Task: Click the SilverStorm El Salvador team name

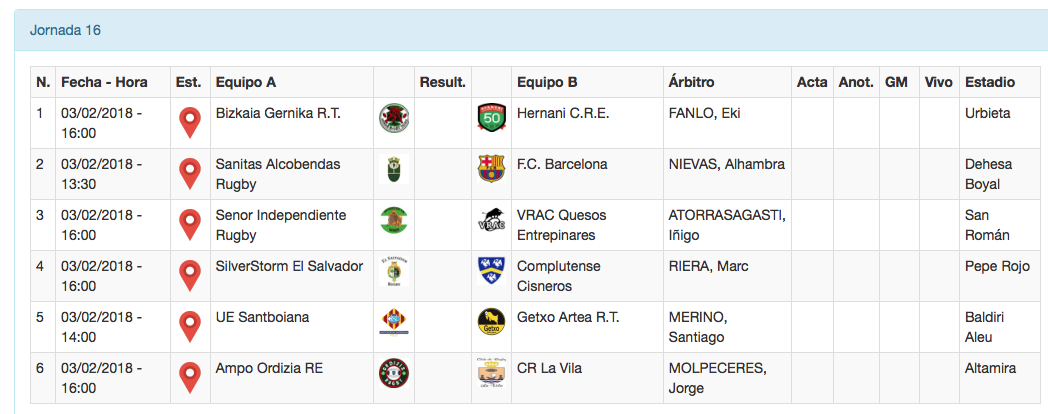Action: click(289, 266)
